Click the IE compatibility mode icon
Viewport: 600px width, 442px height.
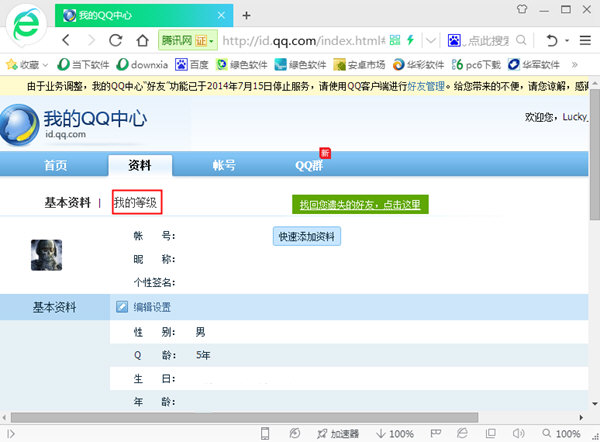click(x=462, y=433)
